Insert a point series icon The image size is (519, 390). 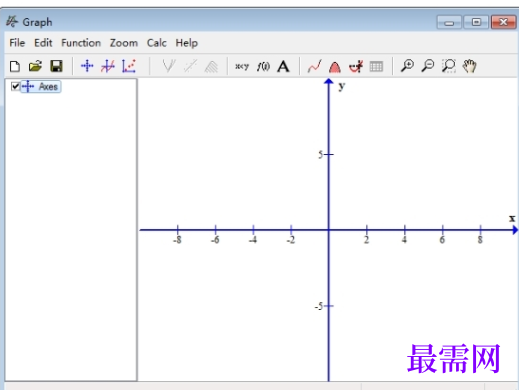coord(129,66)
